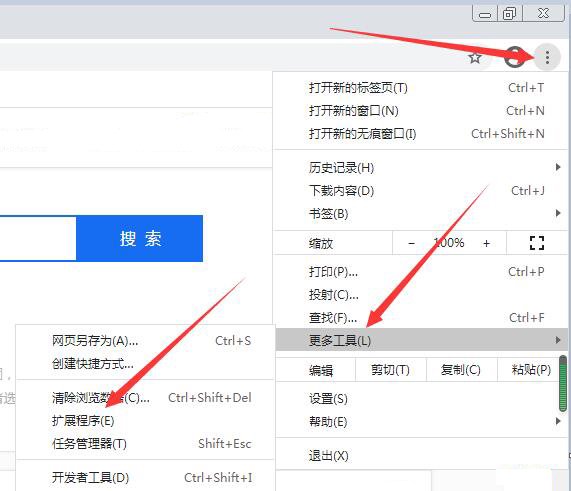
Task: Expand the 历史记录(H) submenu
Action: (x=421, y=168)
